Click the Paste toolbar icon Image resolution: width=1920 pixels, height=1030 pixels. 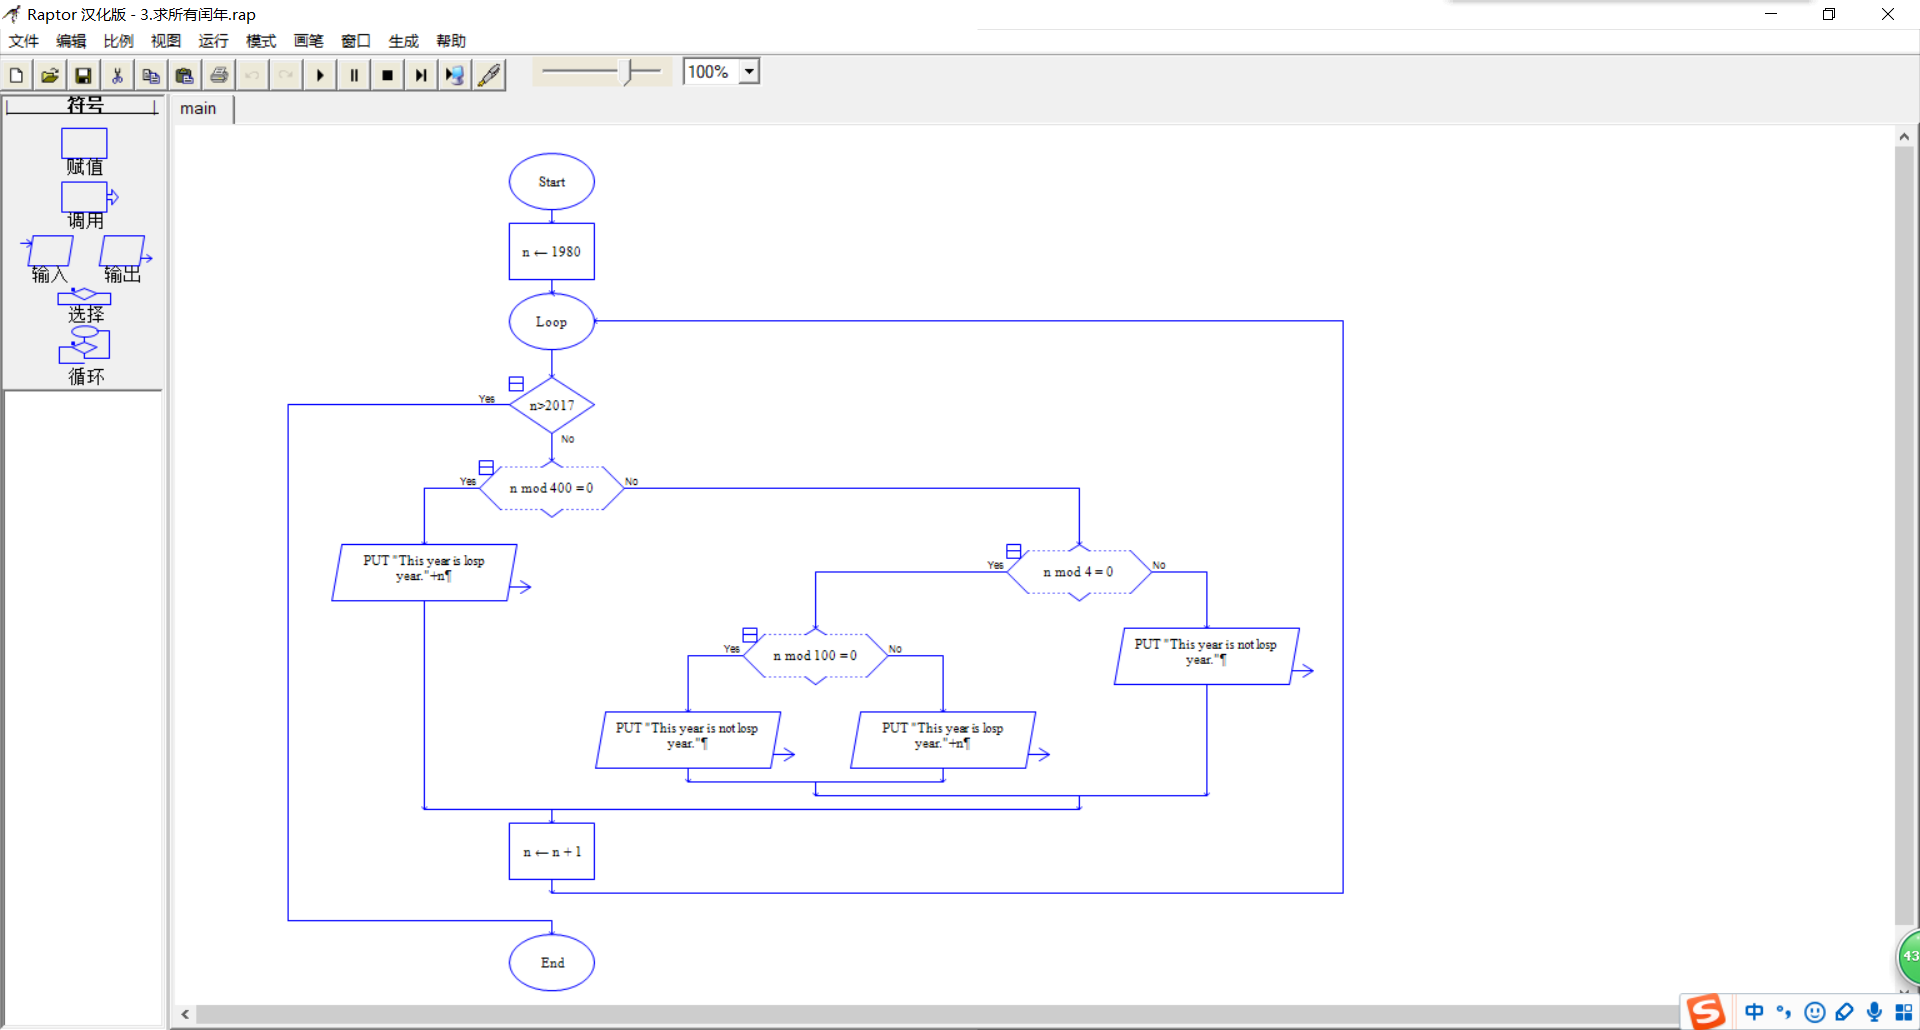click(x=185, y=75)
